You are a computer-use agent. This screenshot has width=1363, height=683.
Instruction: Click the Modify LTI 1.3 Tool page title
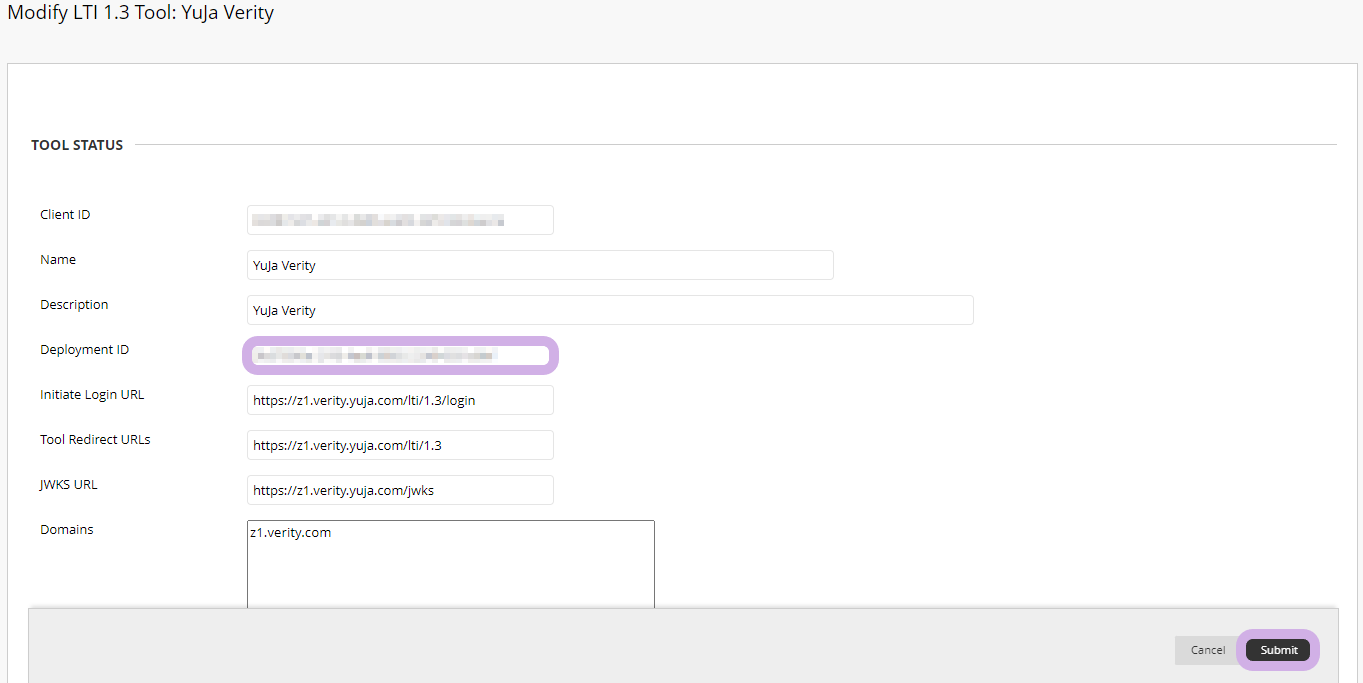point(141,14)
